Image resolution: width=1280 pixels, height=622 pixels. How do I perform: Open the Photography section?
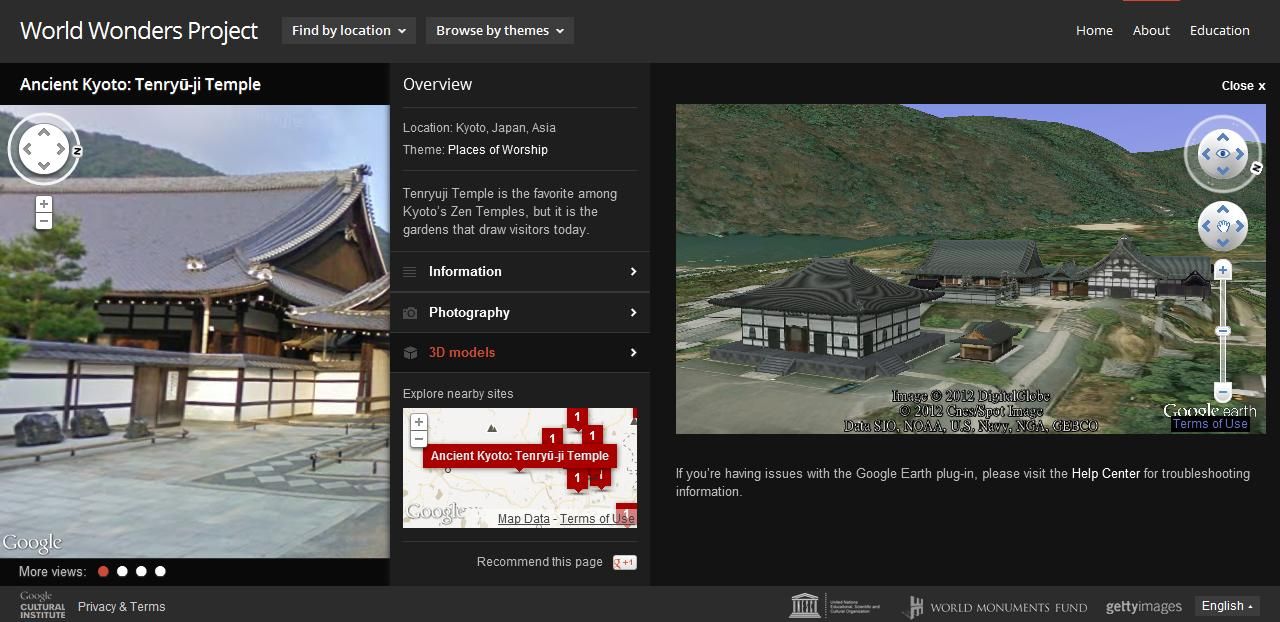click(x=520, y=313)
